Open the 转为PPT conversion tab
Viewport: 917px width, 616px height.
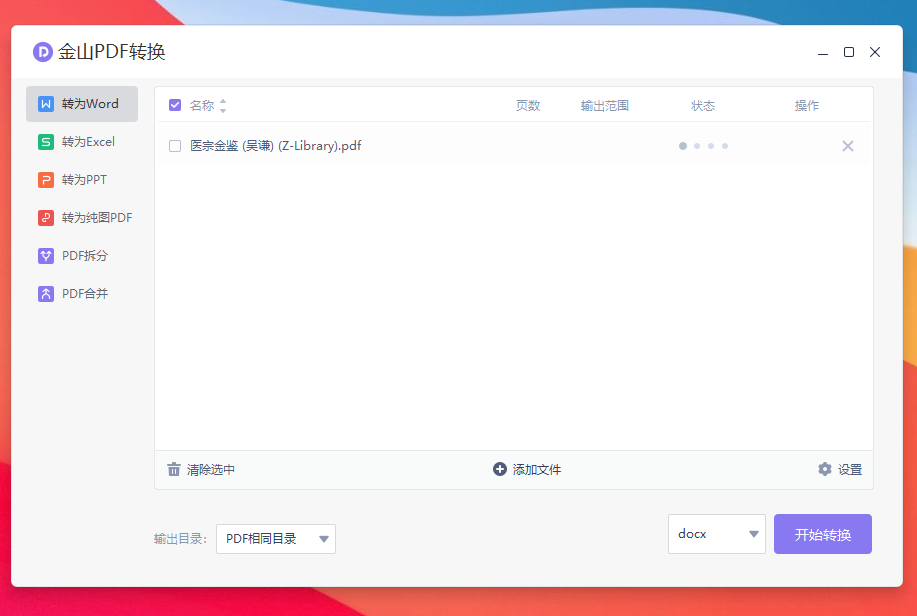[x=82, y=180]
